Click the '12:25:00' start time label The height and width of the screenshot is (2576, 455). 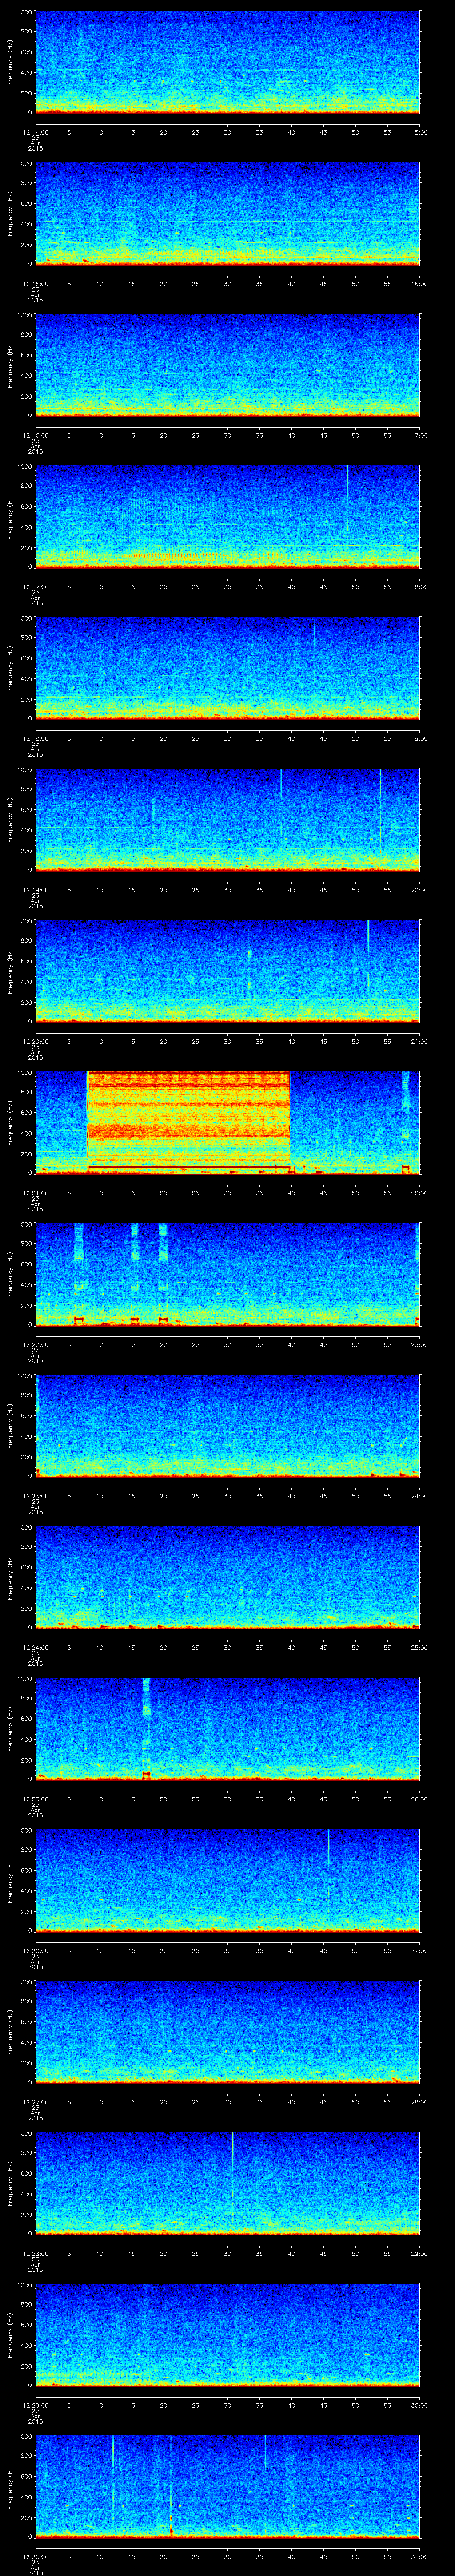tap(35, 1798)
